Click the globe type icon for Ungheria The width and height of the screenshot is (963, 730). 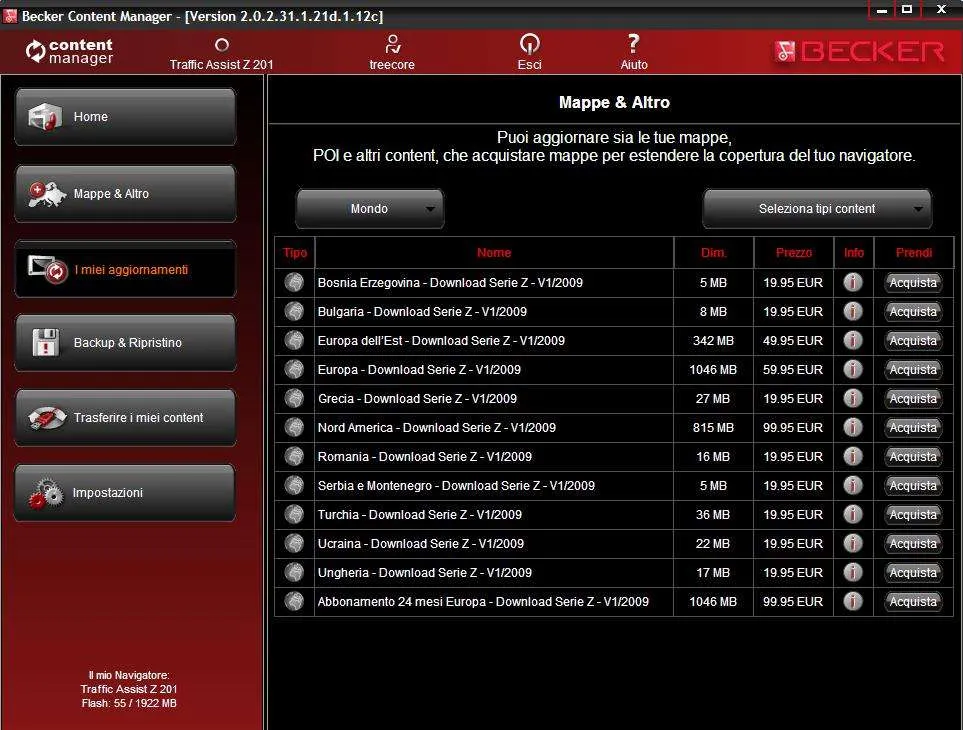point(295,572)
